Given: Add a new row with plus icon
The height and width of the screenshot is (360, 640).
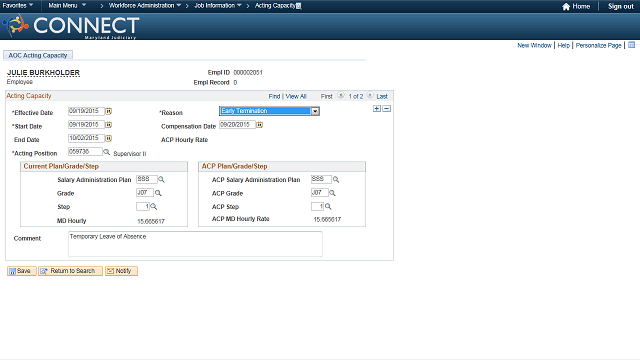Looking at the screenshot, I should [377, 109].
